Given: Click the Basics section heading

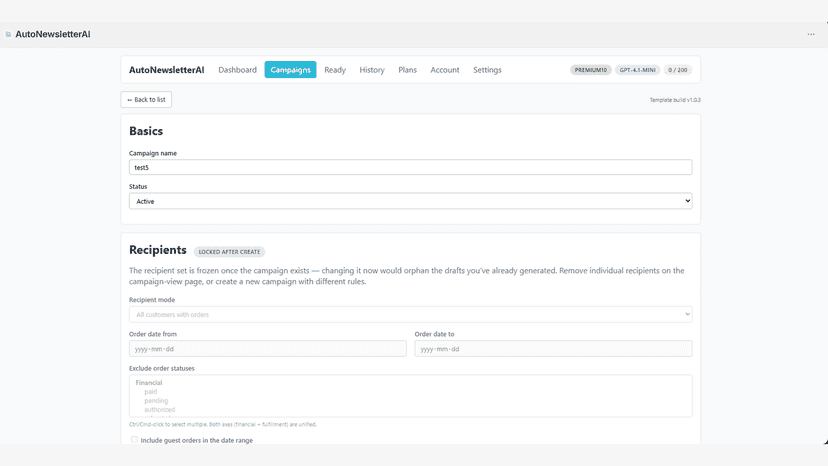Looking at the screenshot, I should point(146,131).
